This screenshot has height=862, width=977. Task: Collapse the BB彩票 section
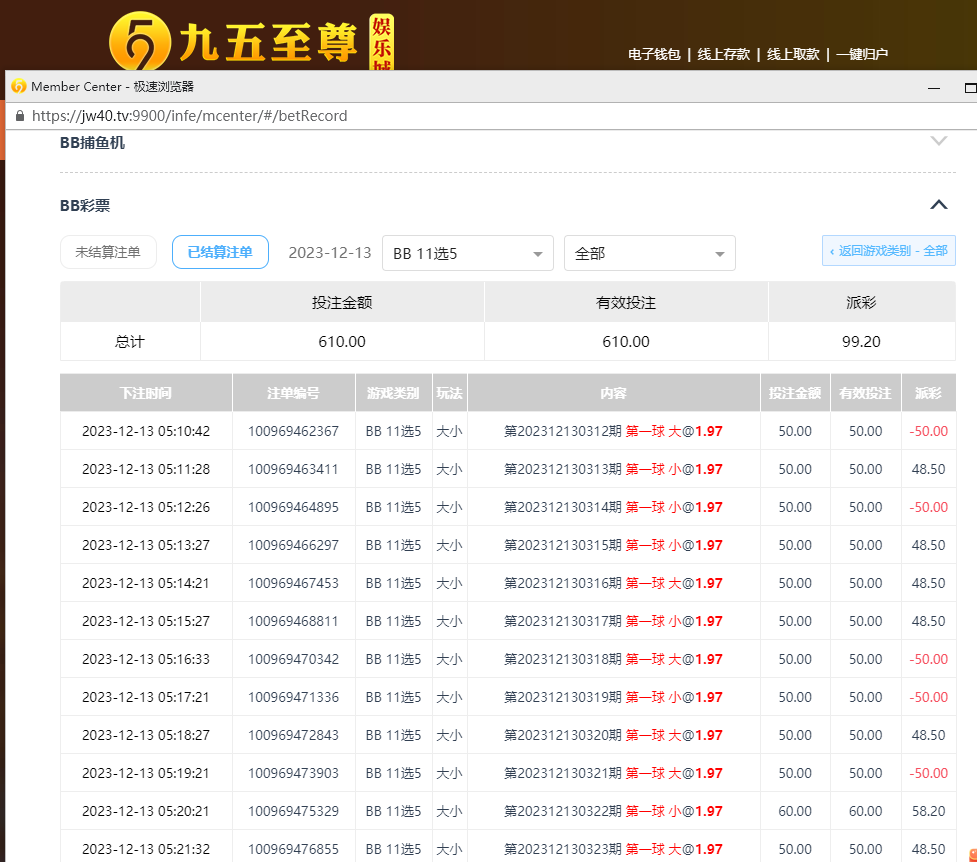938,205
